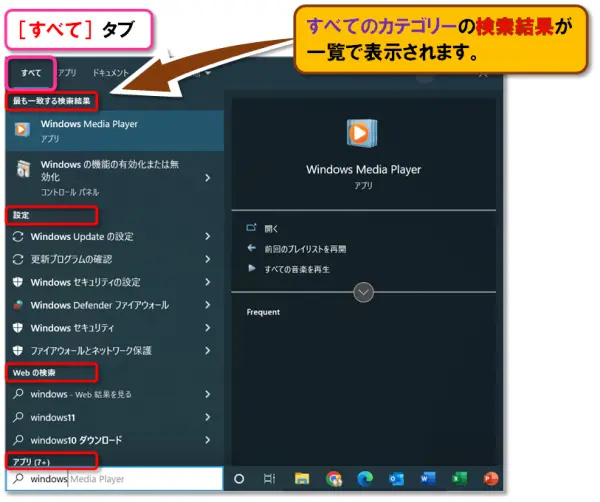Open Windows Media Player best match result
The image size is (600, 502).
click(115, 130)
